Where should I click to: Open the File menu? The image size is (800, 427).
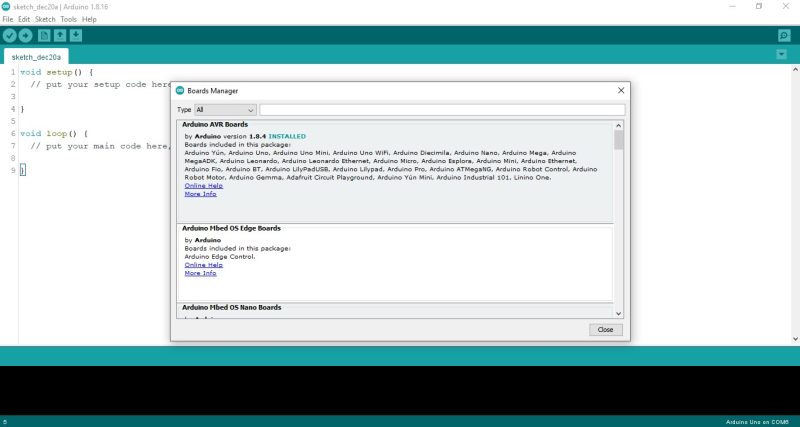click(x=8, y=19)
